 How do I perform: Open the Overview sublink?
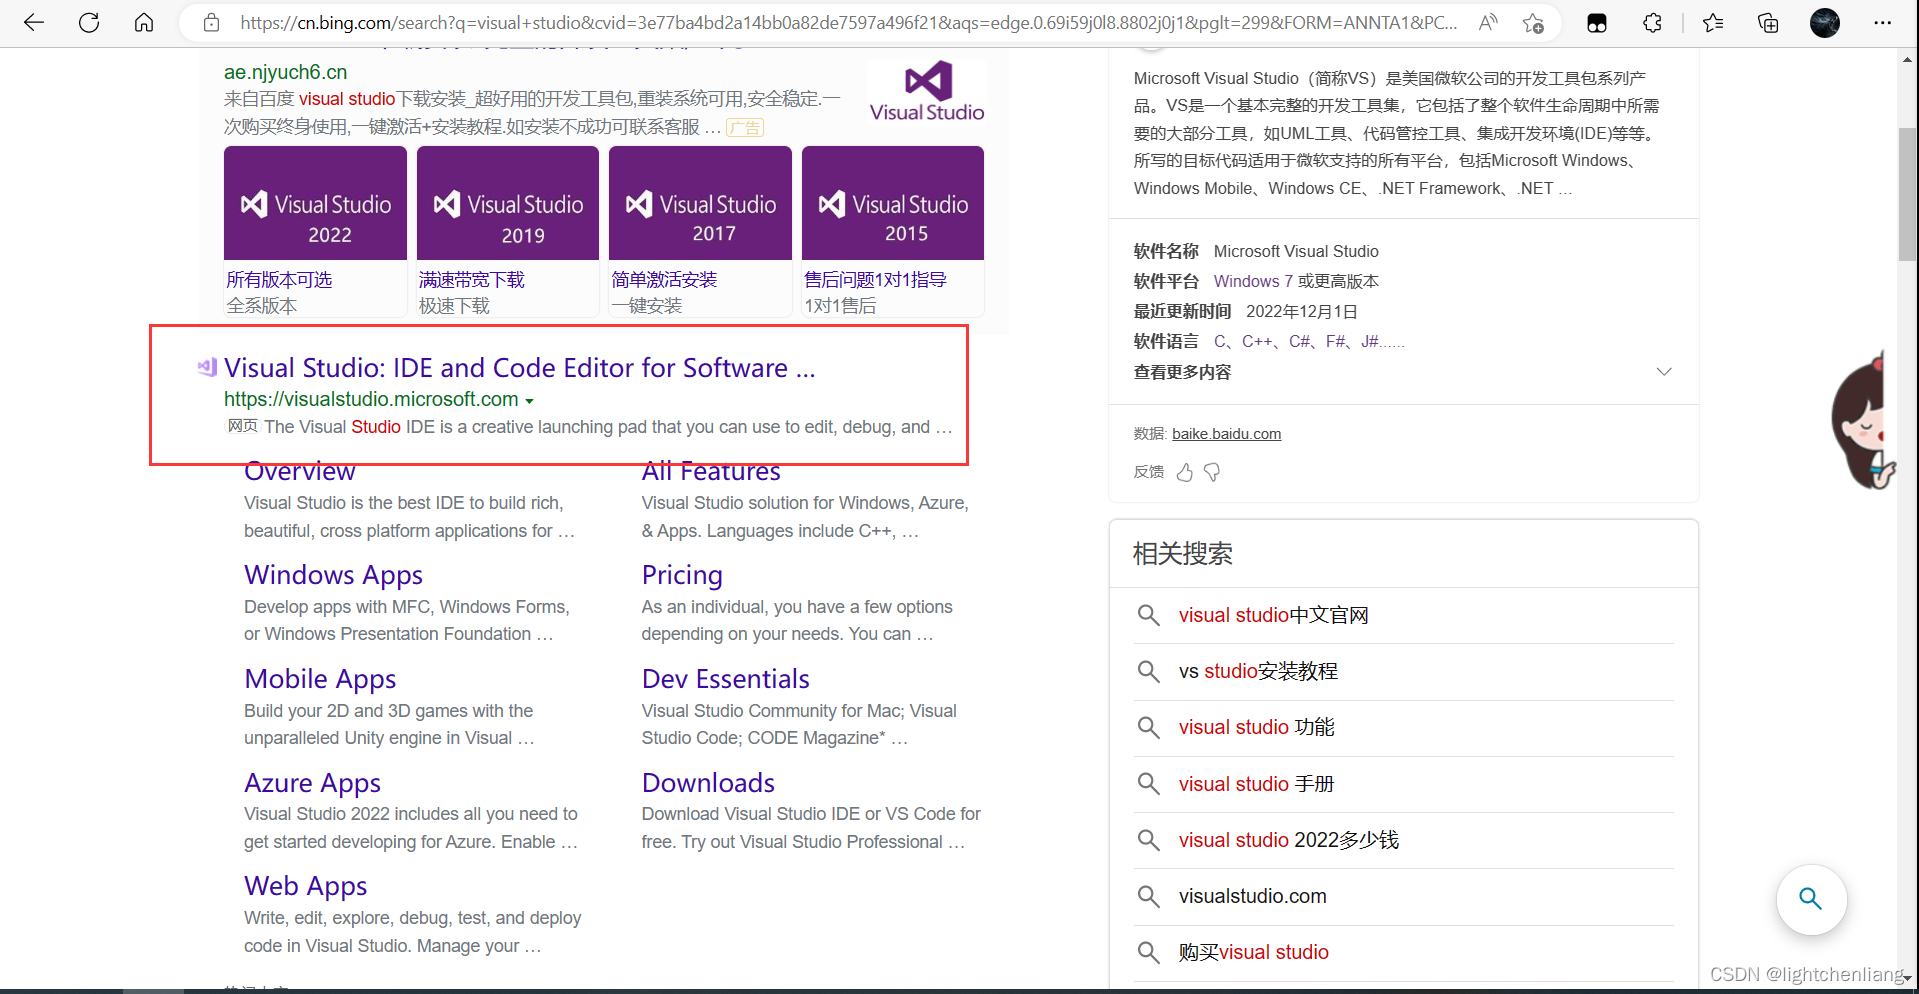[300, 471]
